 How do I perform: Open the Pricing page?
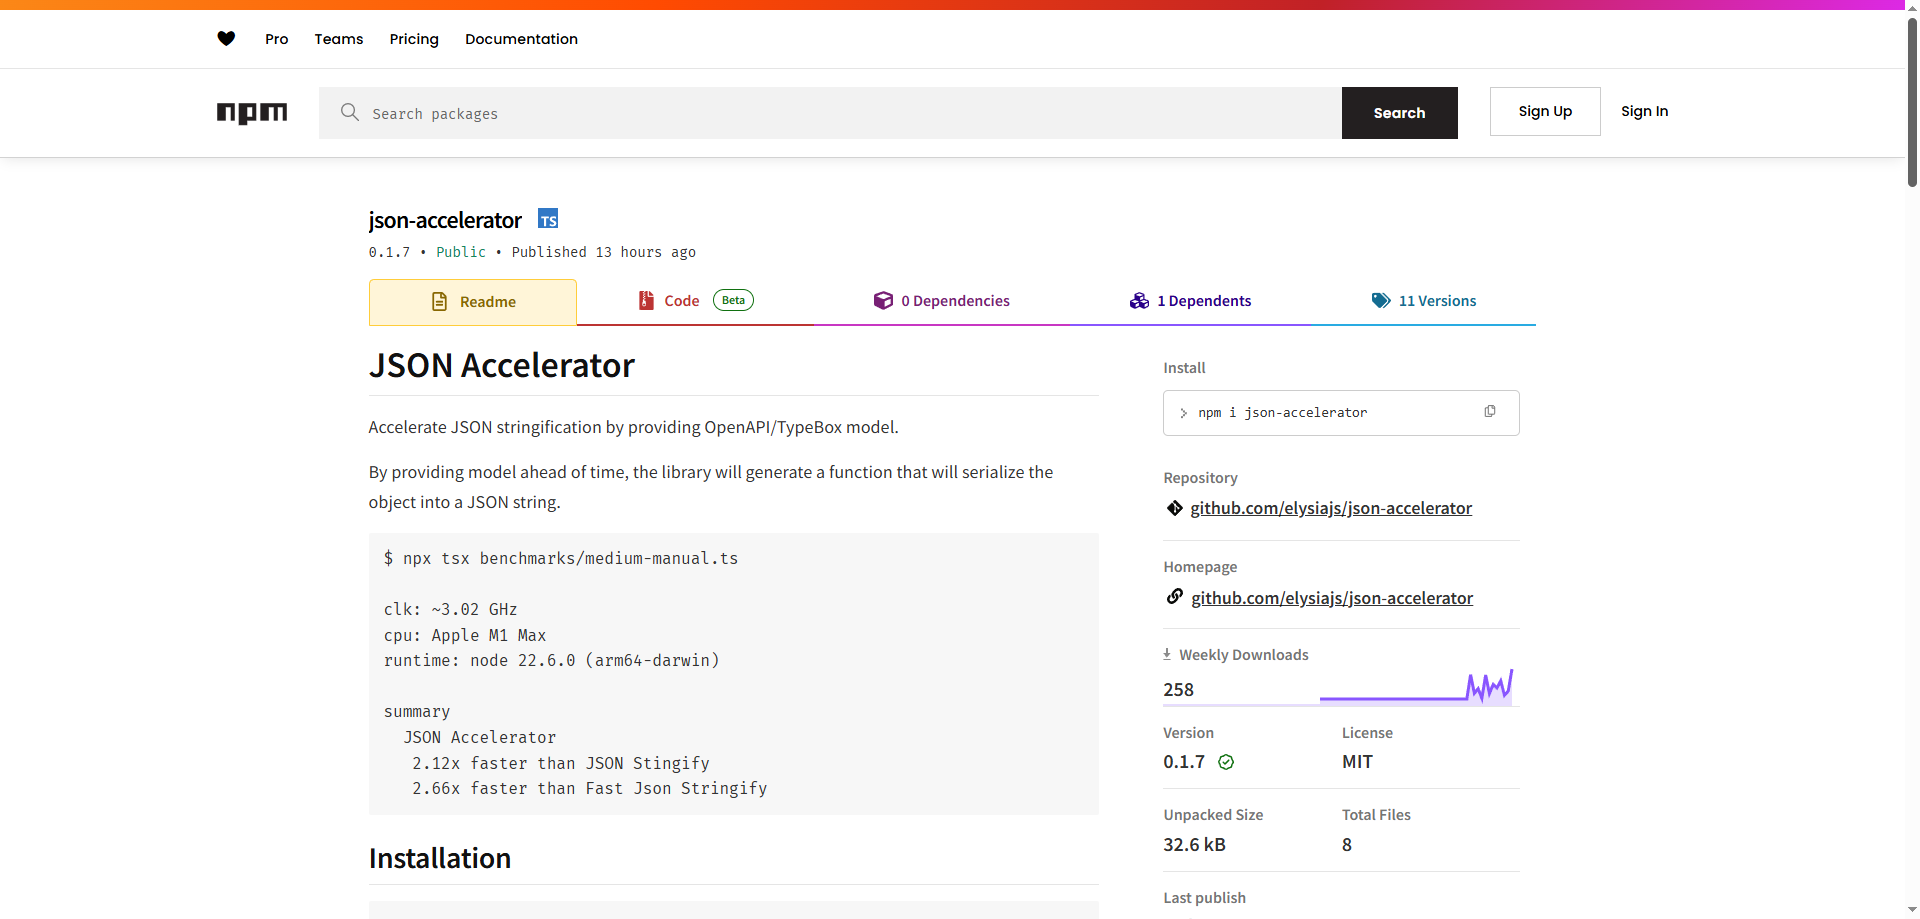414,39
